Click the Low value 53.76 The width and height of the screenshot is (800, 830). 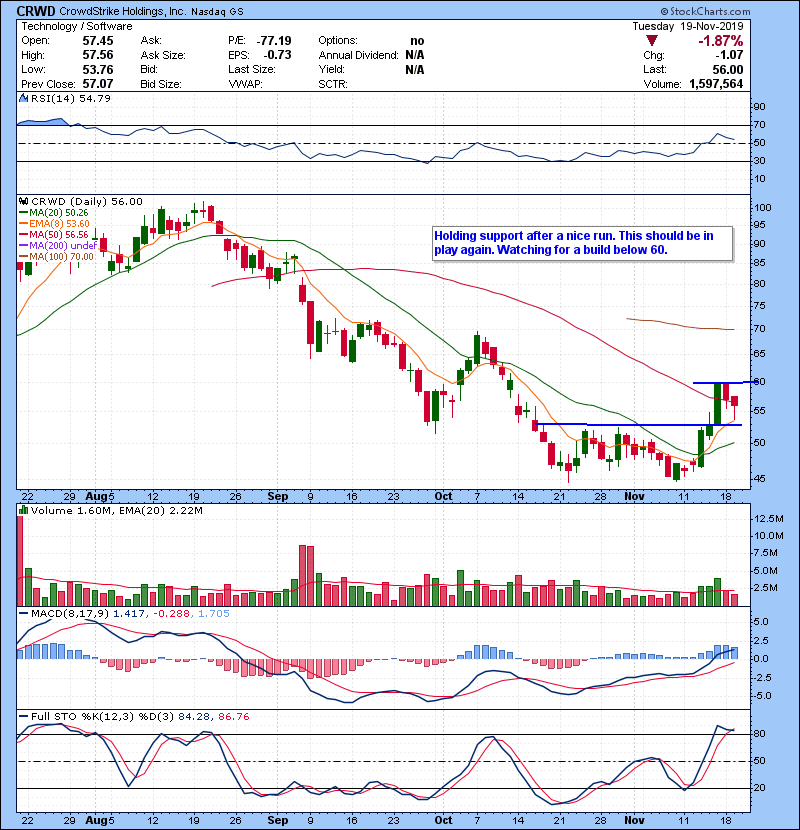pyautogui.click(x=98, y=69)
